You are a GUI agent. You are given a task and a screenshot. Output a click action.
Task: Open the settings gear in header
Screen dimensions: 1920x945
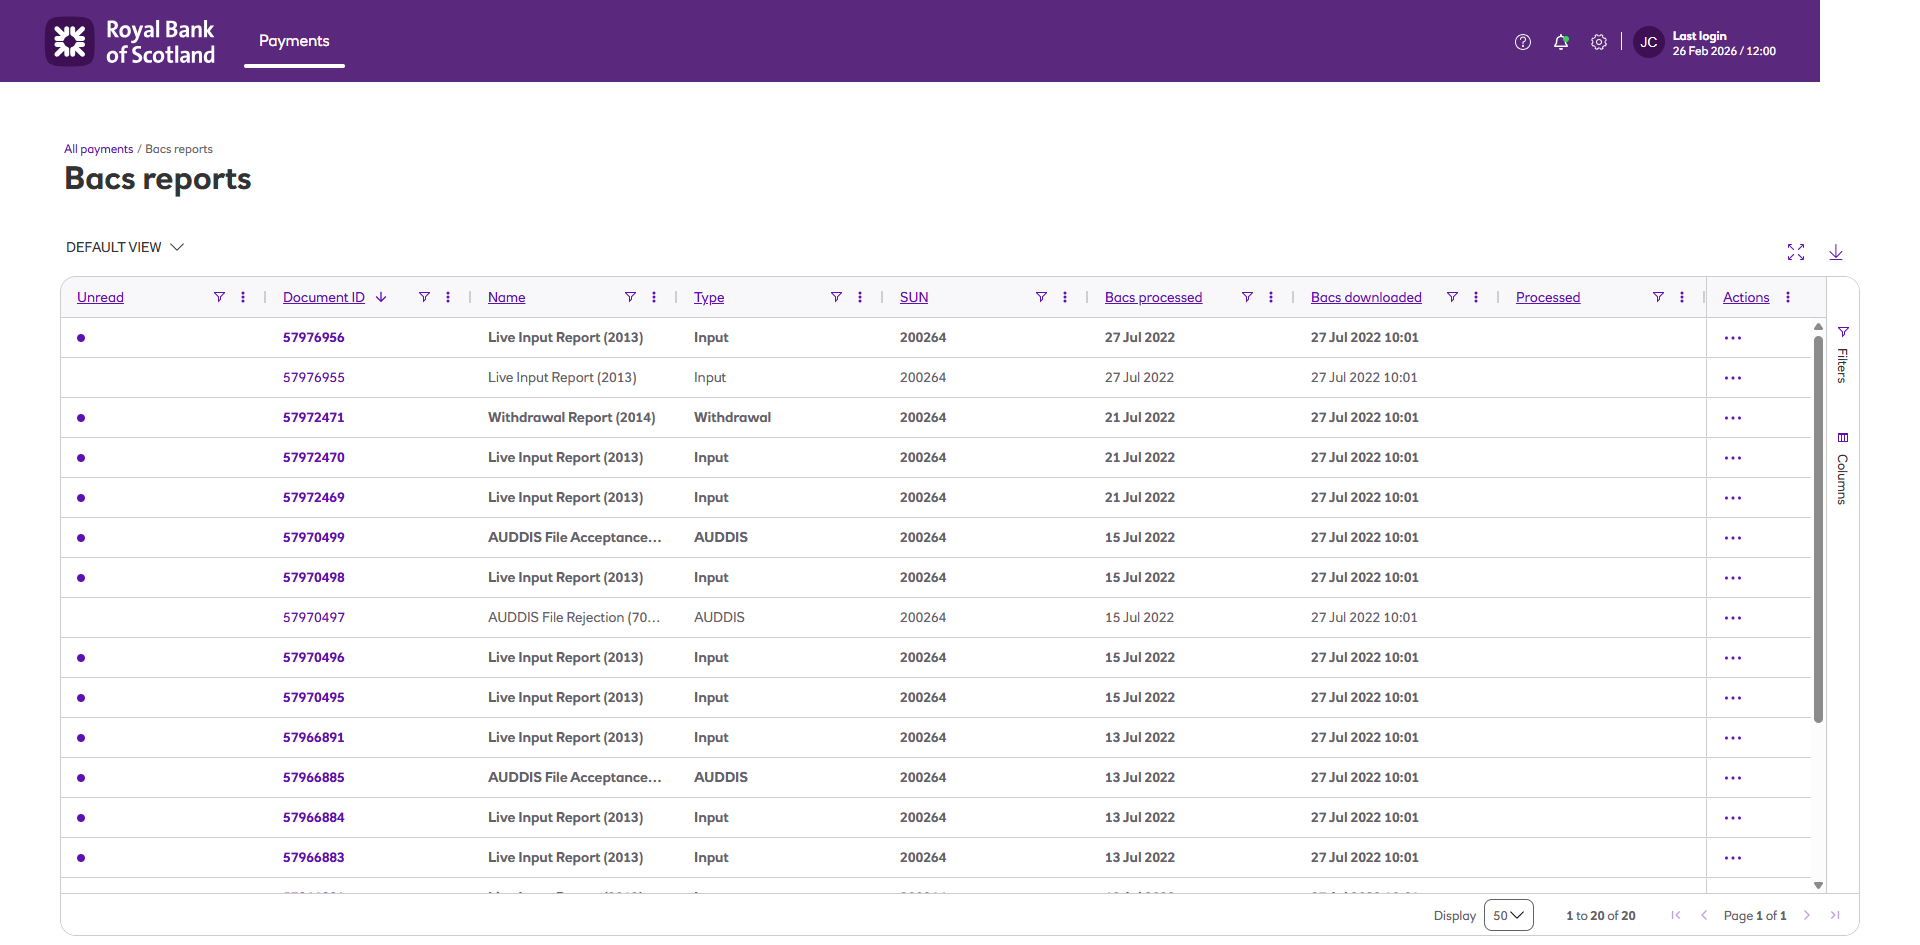[x=1598, y=42]
